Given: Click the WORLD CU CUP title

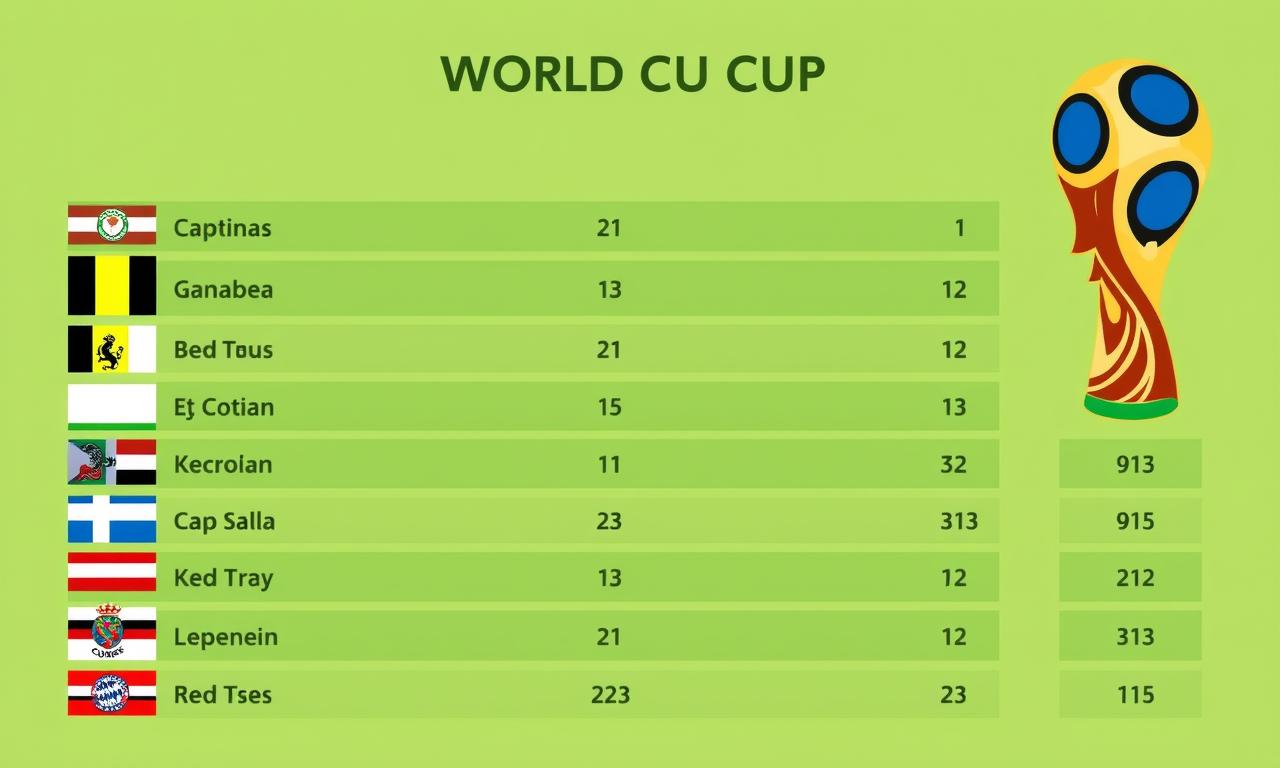Looking at the screenshot, I should pyautogui.click(x=633, y=74).
